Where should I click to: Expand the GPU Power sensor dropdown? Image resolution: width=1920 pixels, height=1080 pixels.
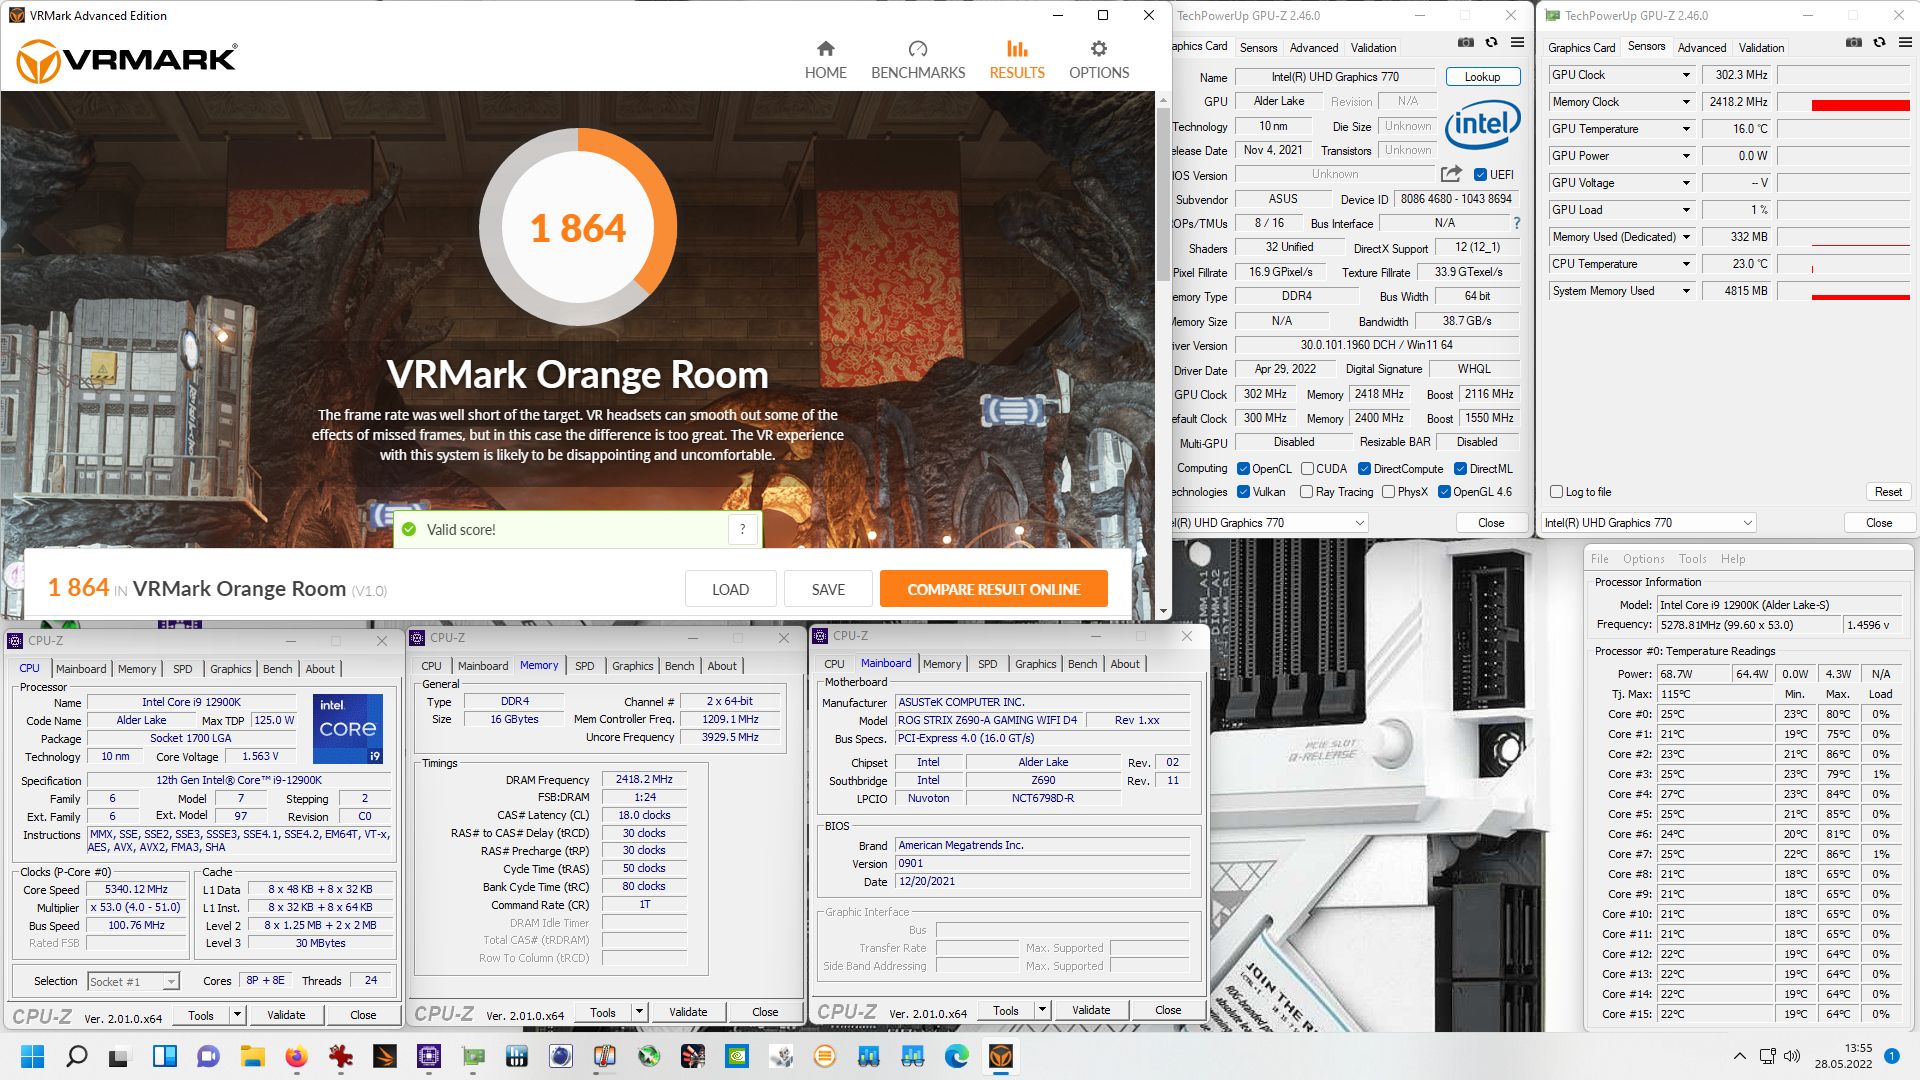[x=1686, y=156]
